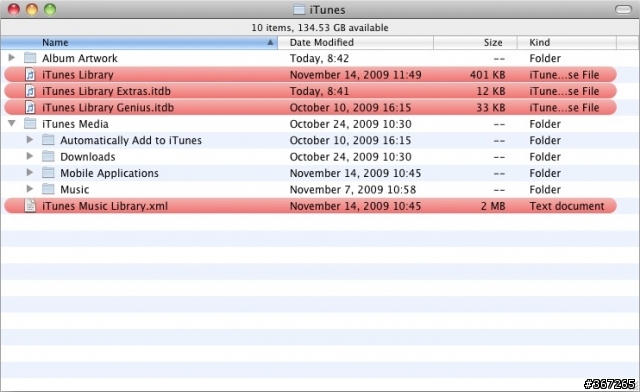Viewport: 640px width, 392px height.
Task: Click the 33 KB size value
Action: click(x=491, y=107)
